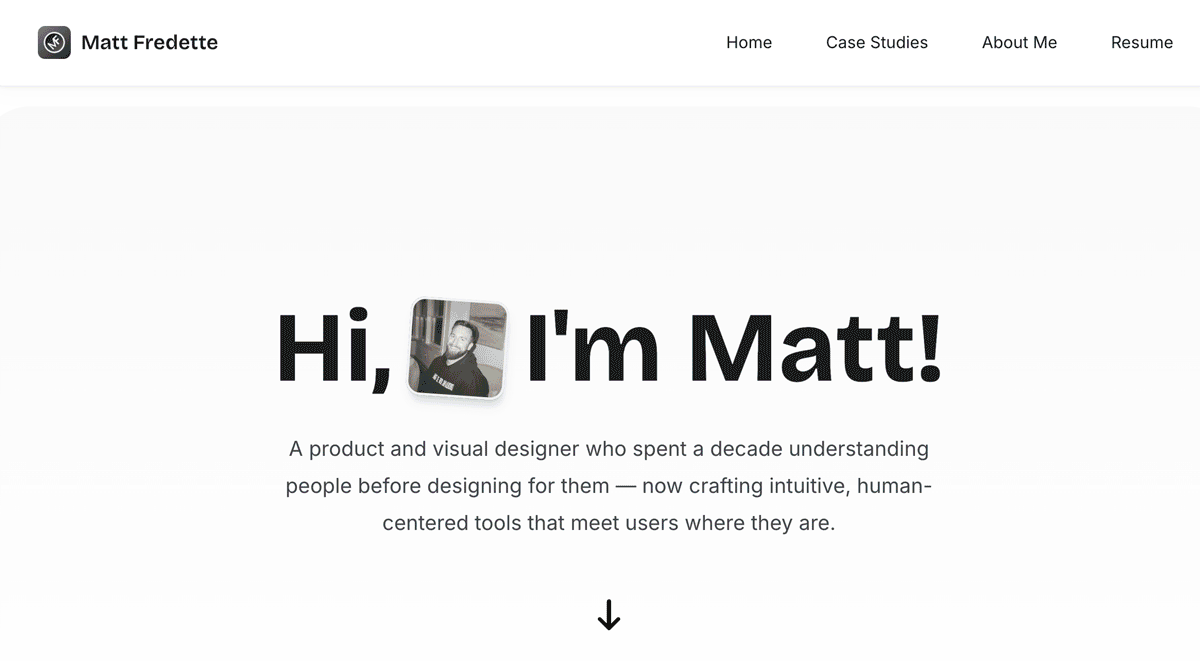Open the Resume page
This screenshot has width=1200, height=661.
tap(1142, 42)
